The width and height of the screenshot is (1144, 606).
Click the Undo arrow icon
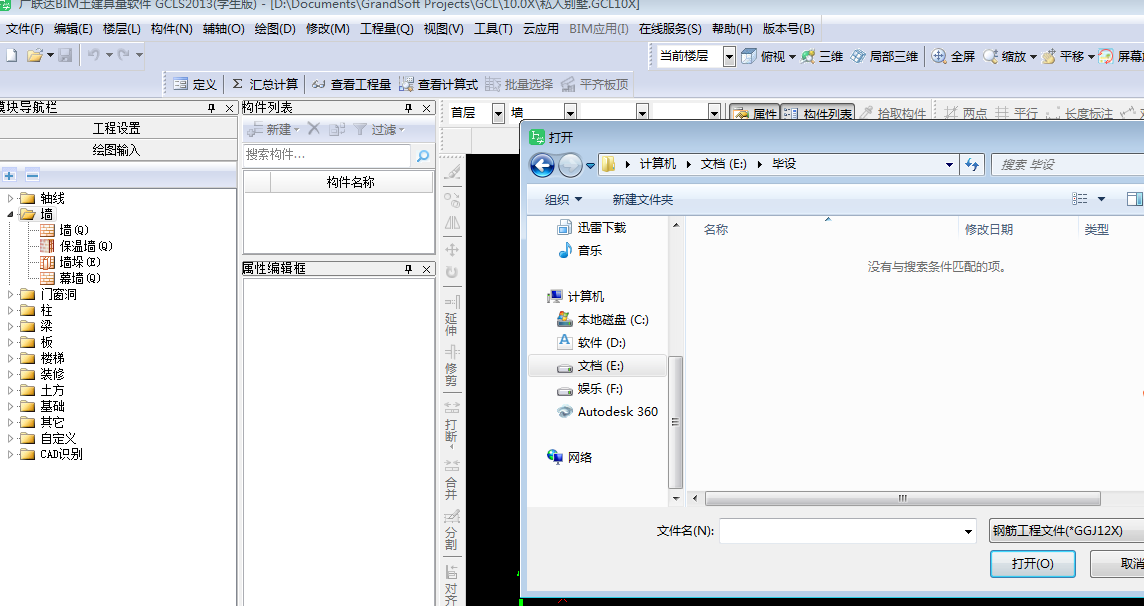click(93, 55)
